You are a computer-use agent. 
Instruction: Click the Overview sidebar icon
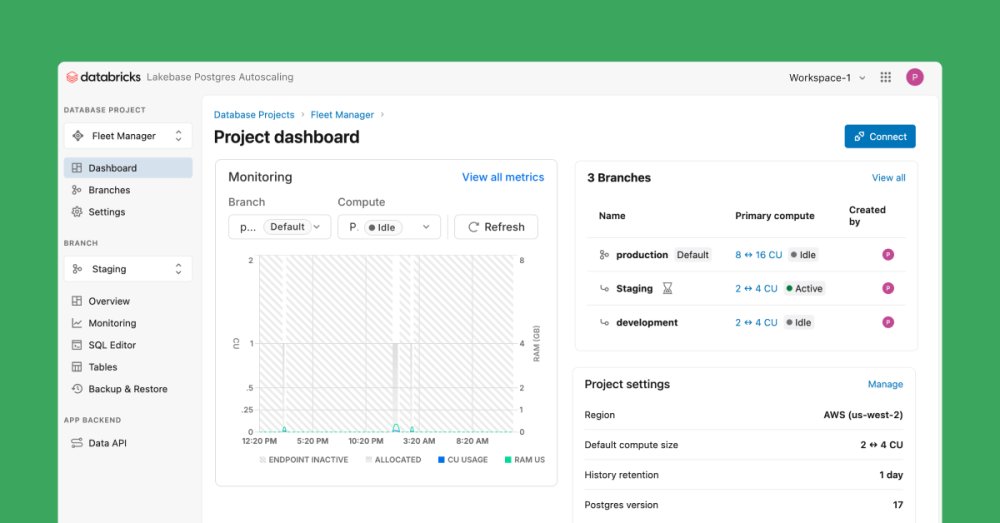pyautogui.click(x=77, y=301)
